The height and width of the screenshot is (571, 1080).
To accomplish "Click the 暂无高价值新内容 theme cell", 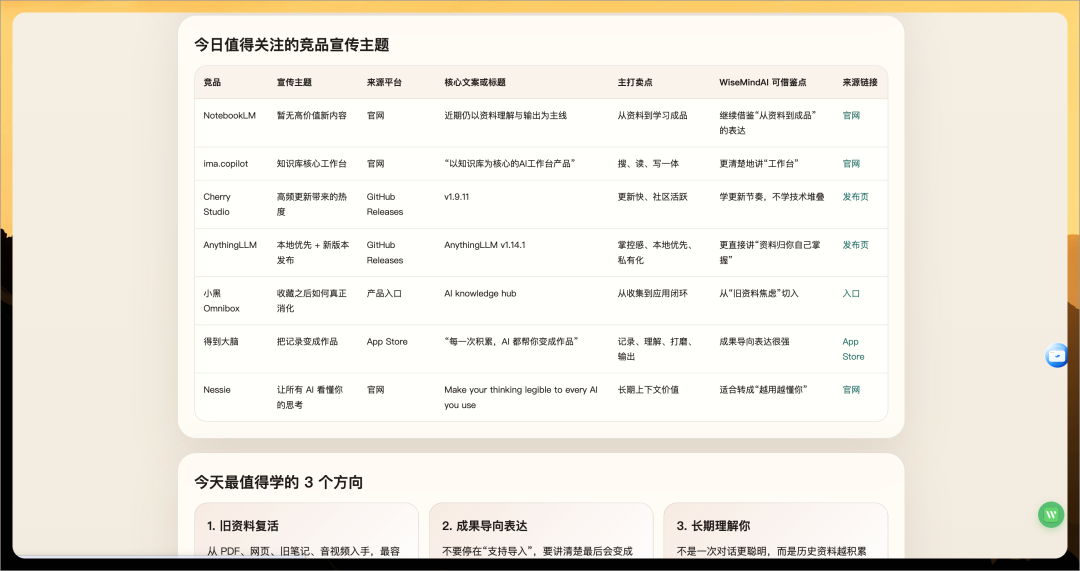I will coord(312,116).
